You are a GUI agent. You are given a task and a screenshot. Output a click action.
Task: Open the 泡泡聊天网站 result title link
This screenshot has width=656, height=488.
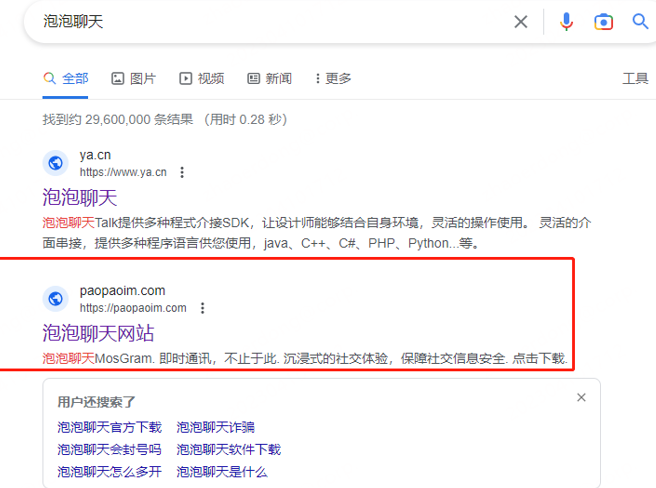tap(98, 333)
